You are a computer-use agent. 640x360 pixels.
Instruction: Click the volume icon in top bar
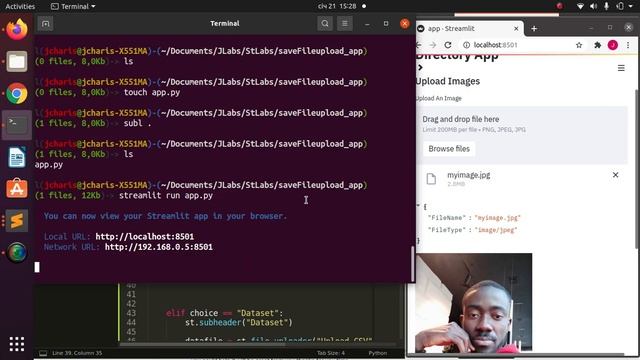point(593,6)
